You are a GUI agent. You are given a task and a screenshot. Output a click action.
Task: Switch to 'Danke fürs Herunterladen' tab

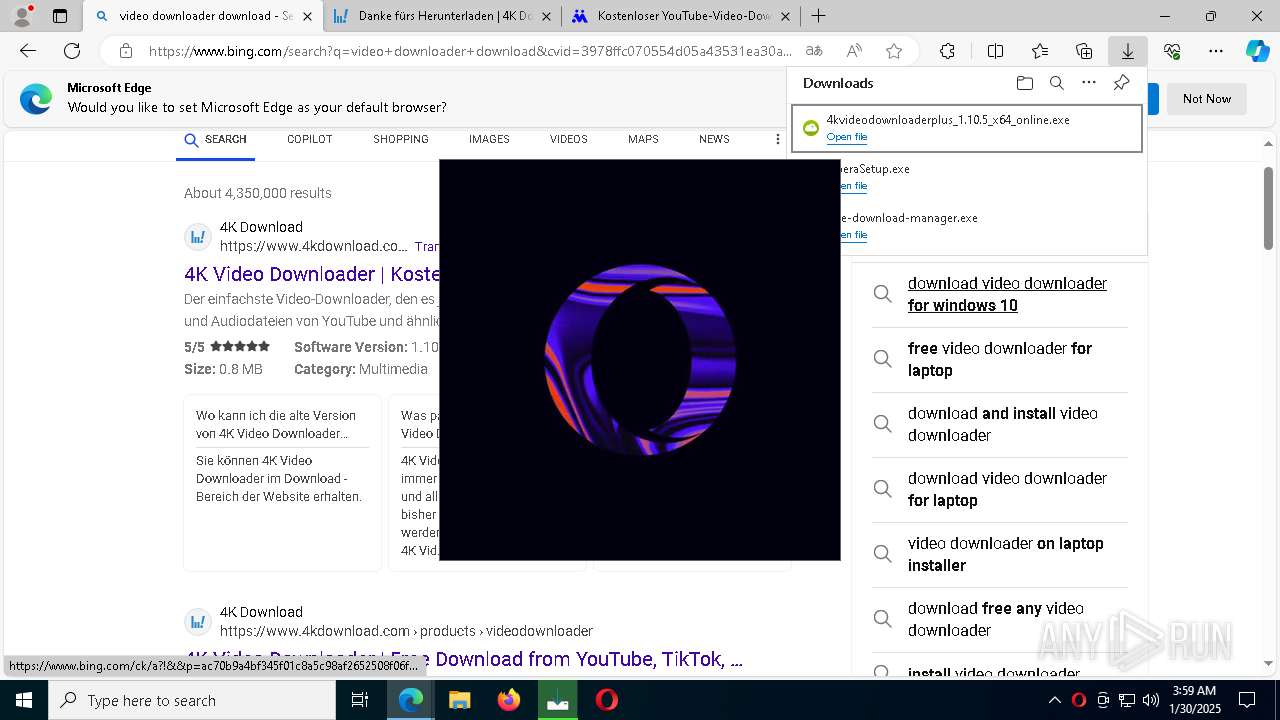click(442, 16)
